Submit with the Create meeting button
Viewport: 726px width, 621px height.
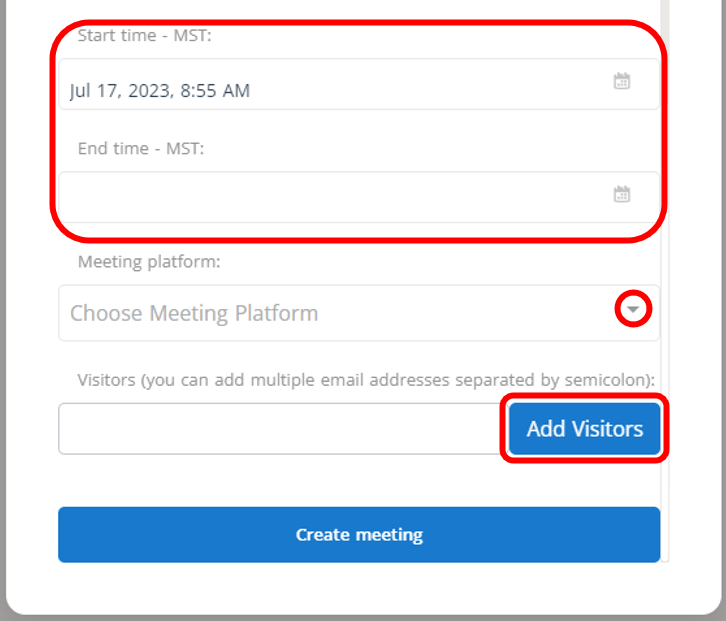(x=358, y=535)
